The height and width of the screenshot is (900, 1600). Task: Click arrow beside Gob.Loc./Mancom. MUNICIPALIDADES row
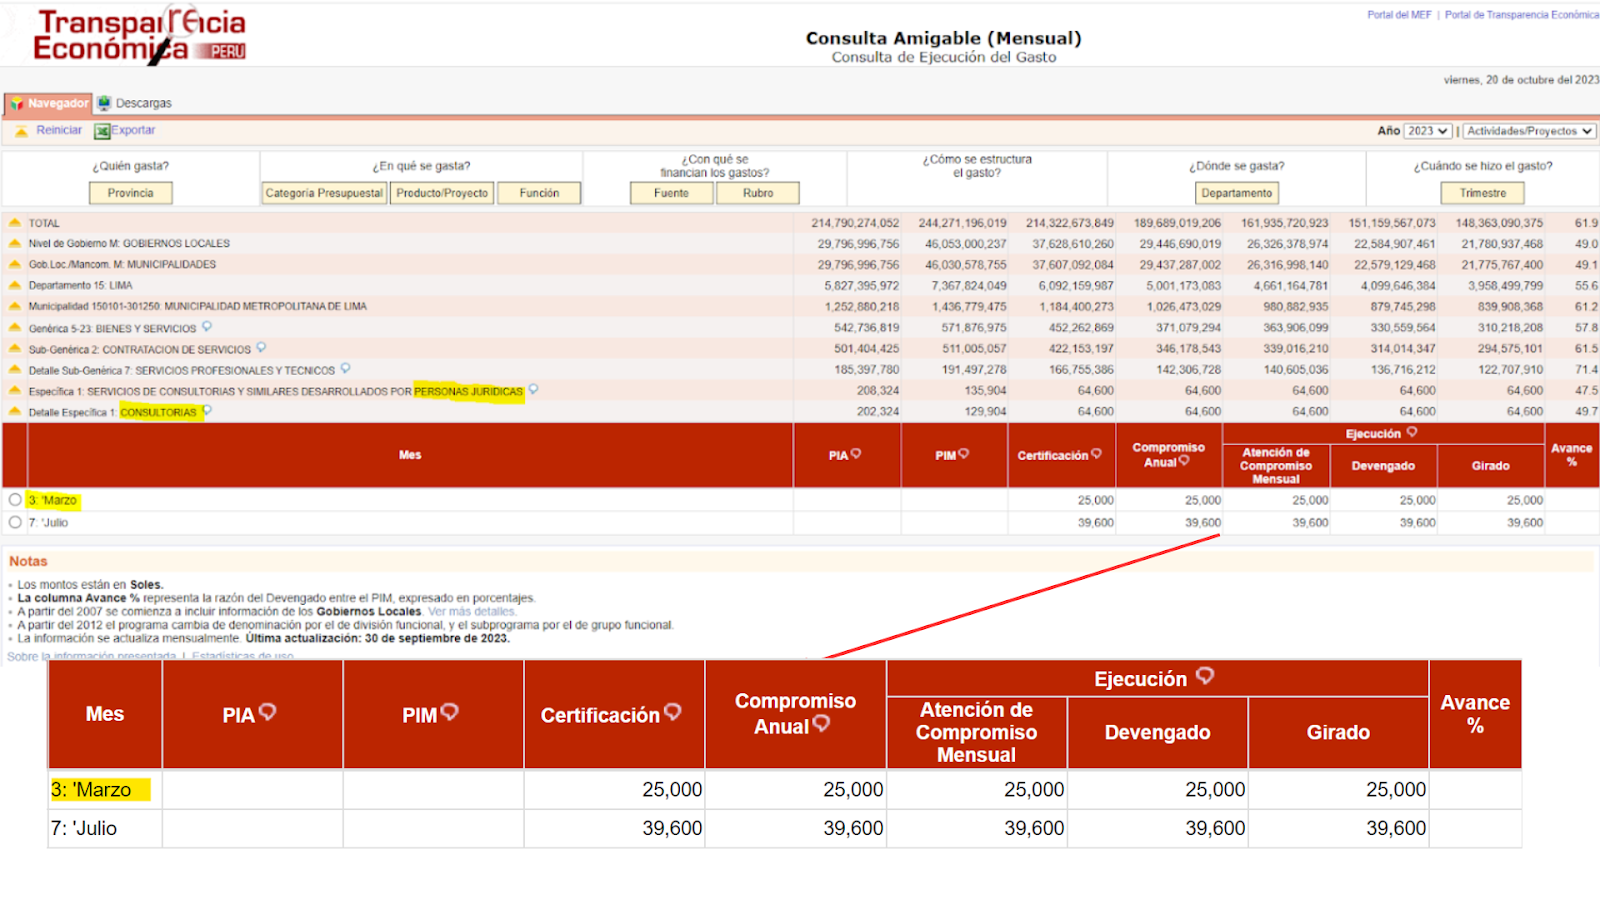[x=15, y=264]
